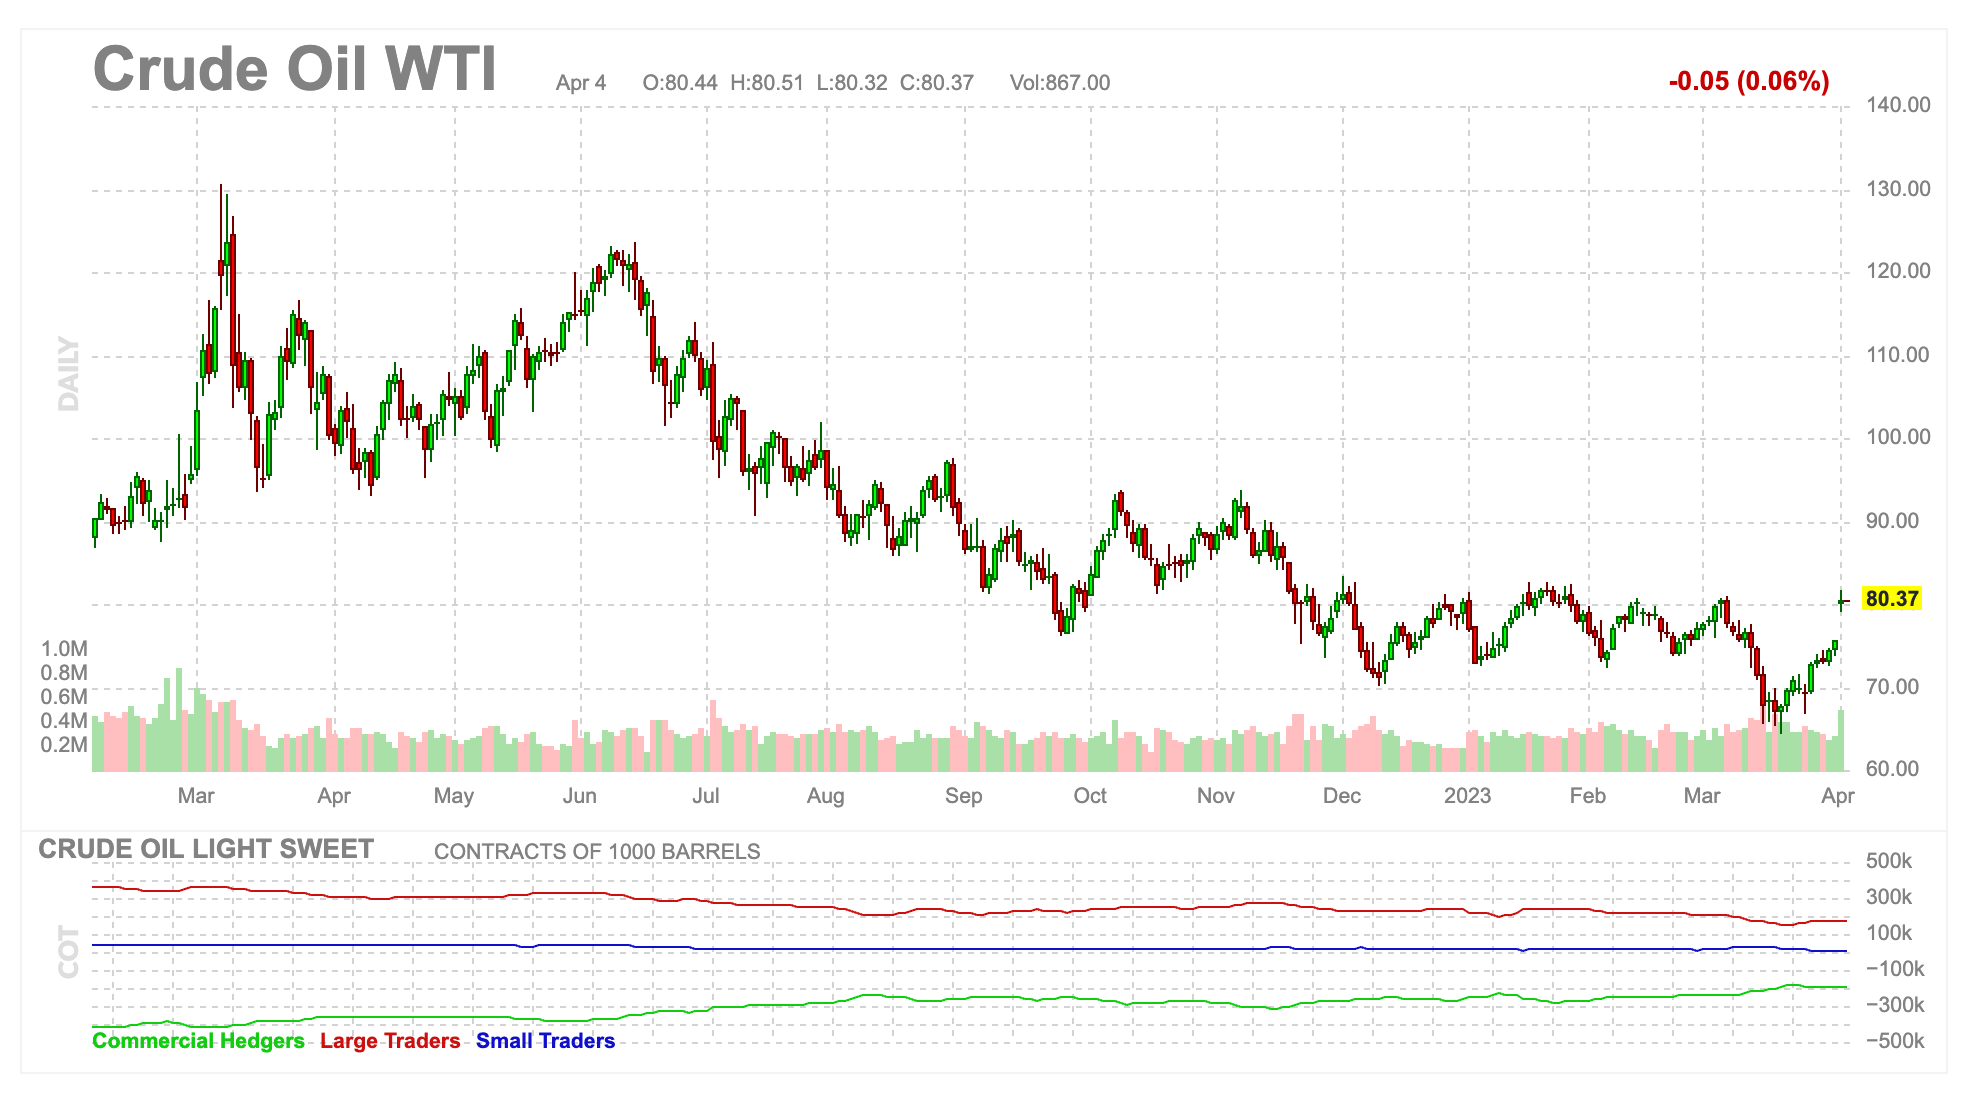This screenshot has height=1100, width=1966.
Task: Click the Vol:867.00 volume readout
Action: point(1060,83)
